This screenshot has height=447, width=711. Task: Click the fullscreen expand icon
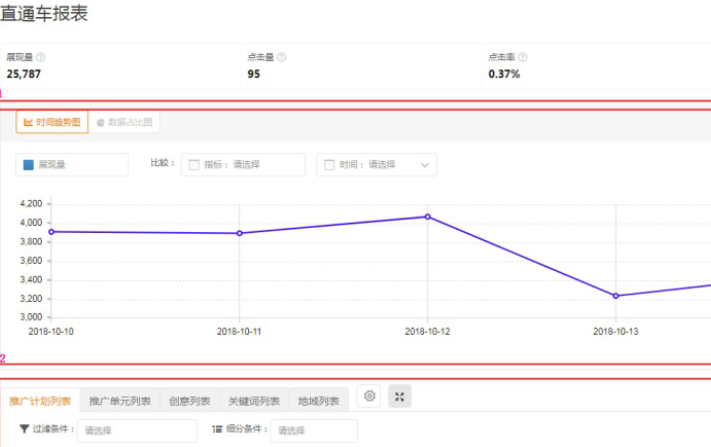399,397
